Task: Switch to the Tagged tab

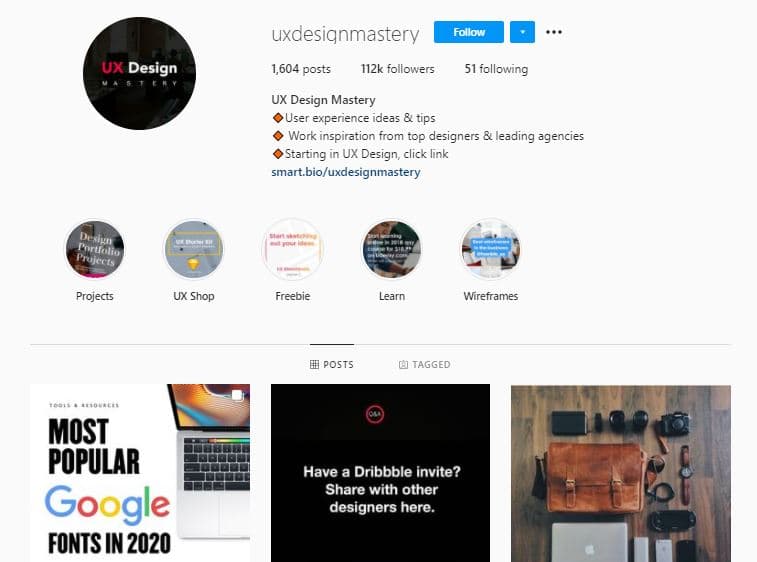Action: coord(425,365)
